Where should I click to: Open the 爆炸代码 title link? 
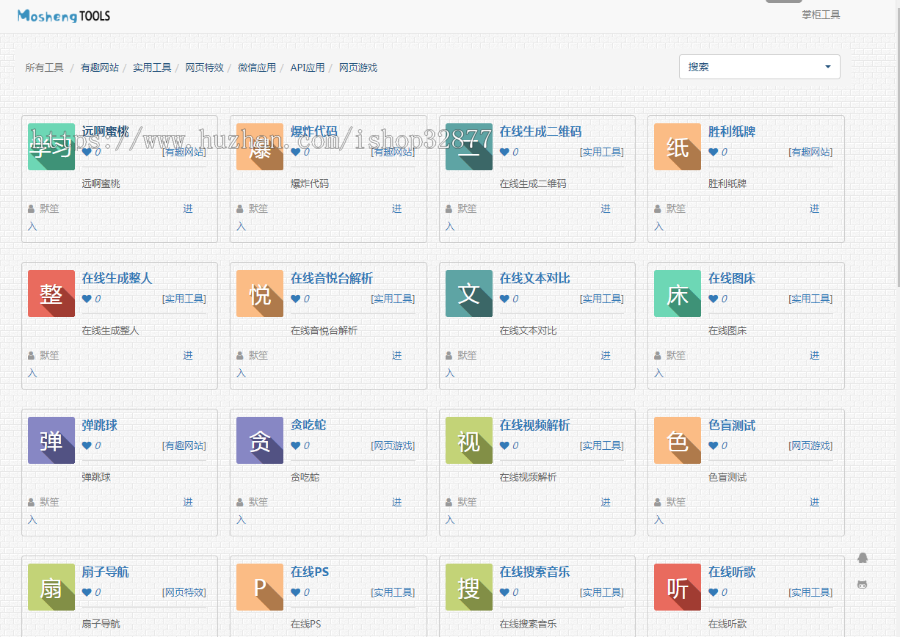(314, 131)
